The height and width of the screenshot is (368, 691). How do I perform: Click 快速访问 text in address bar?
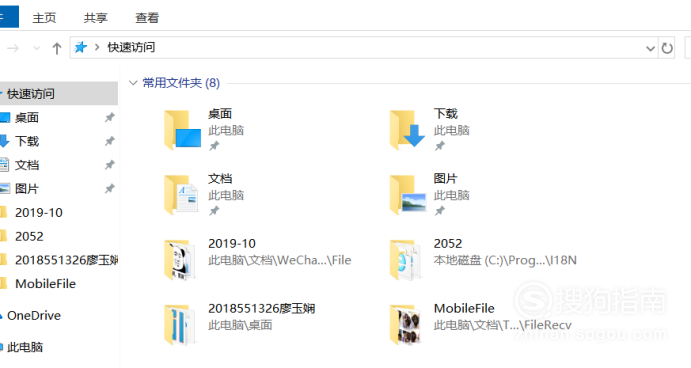131,47
